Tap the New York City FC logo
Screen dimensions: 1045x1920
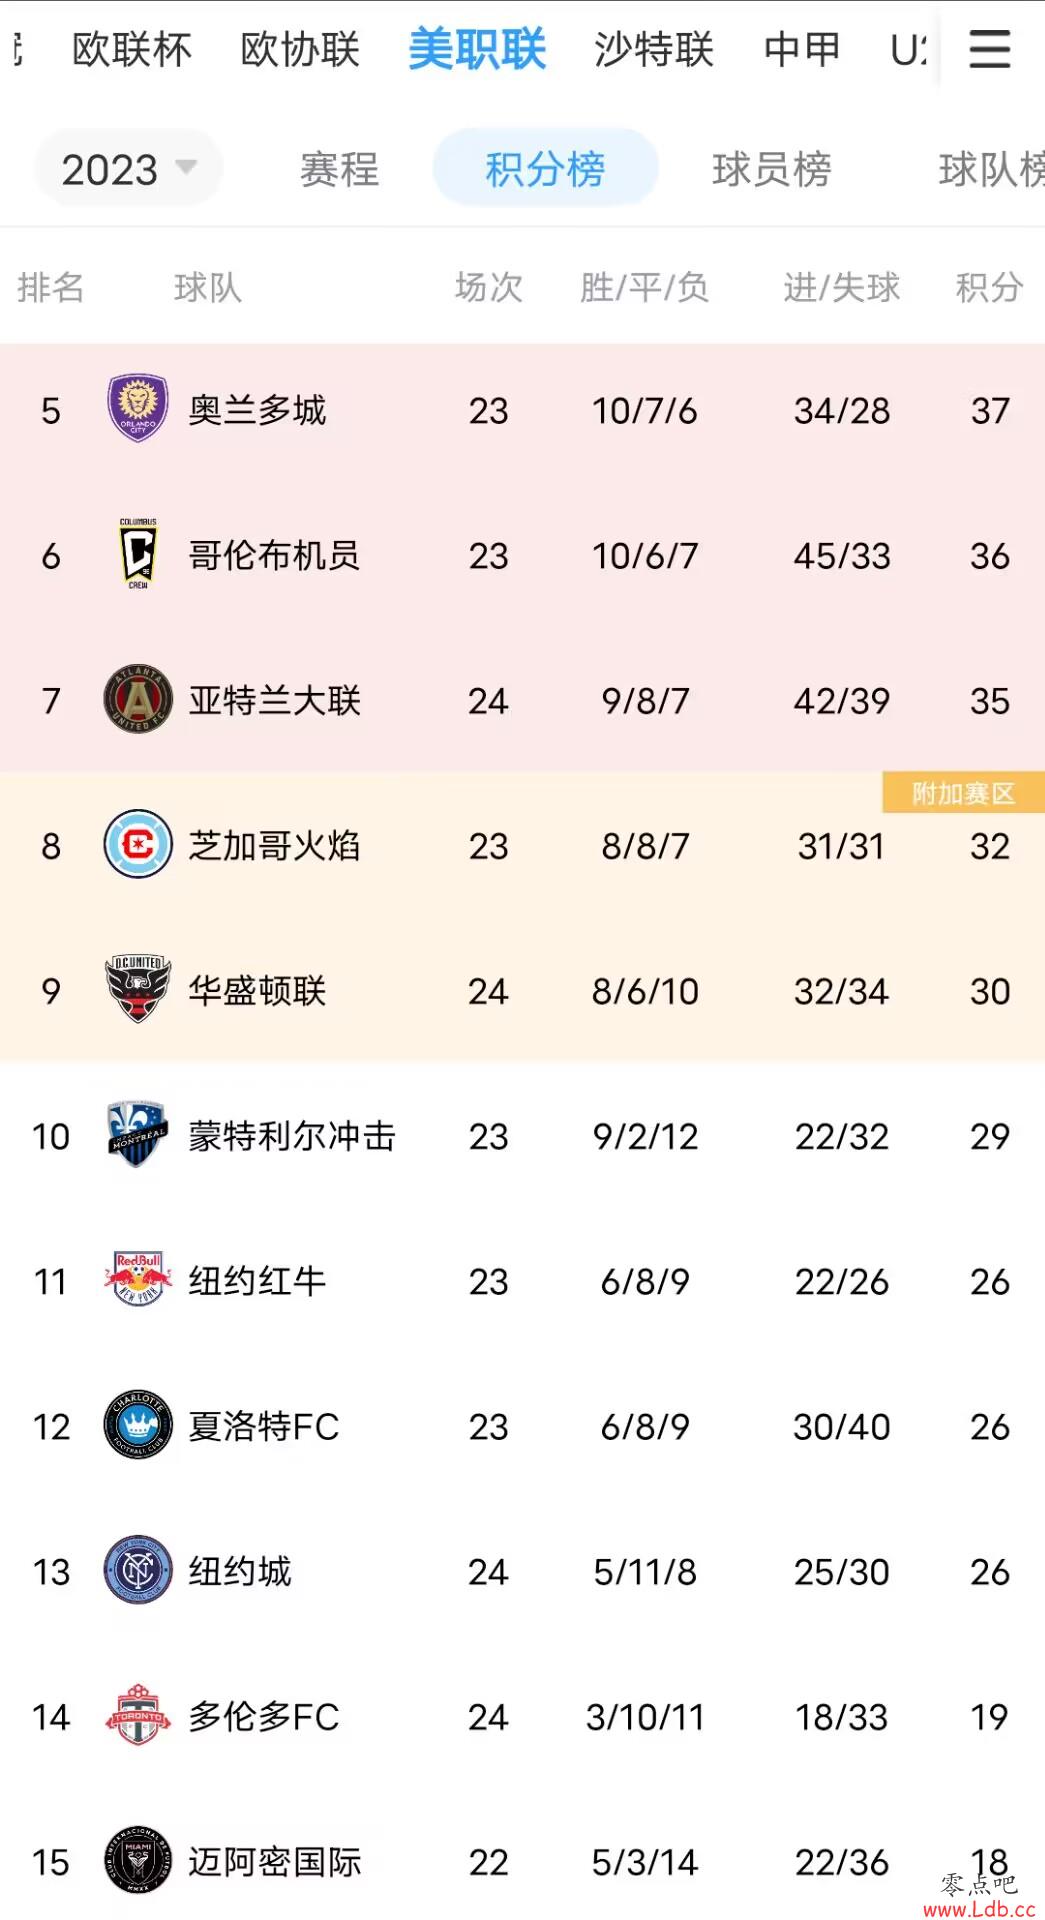(x=138, y=1570)
